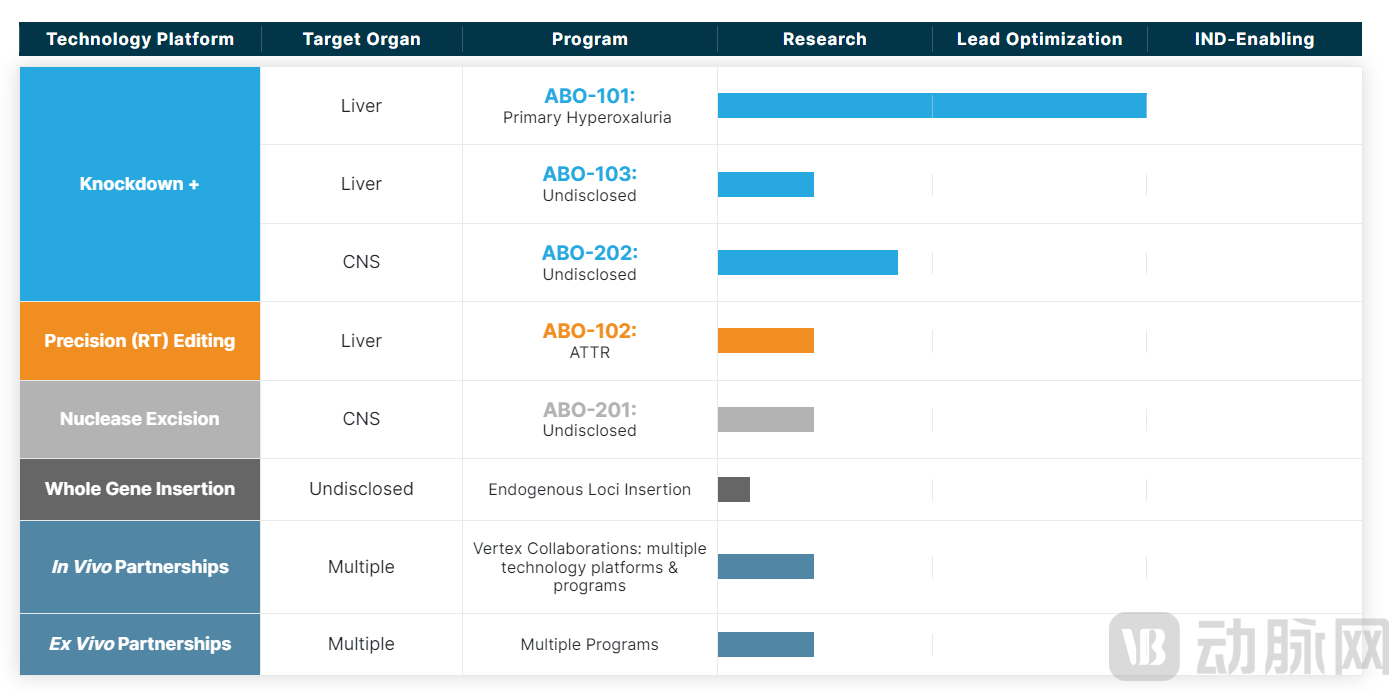The width and height of the screenshot is (1399, 691).
Task: Click the Whole Gene Insertion block
Action: coord(140,489)
